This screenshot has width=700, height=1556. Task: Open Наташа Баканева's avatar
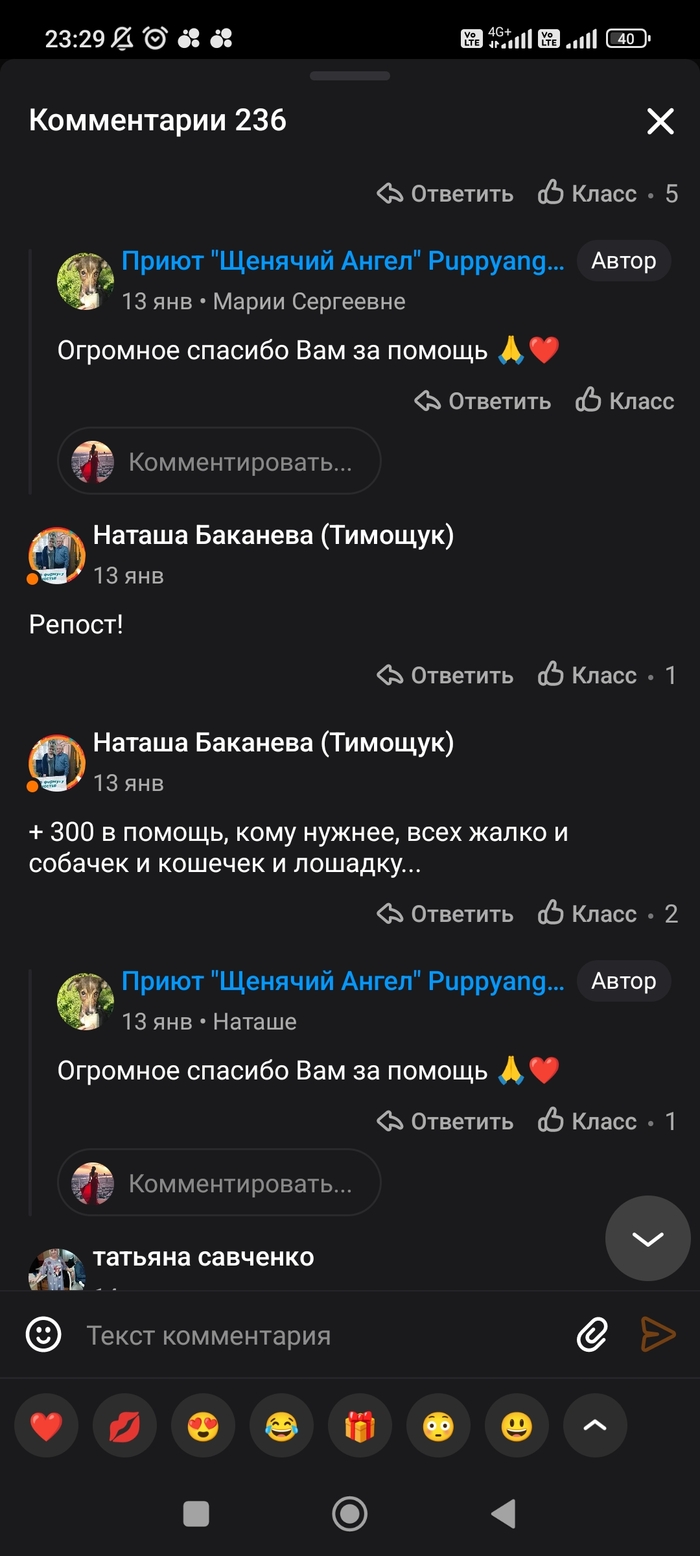pos(57,555)
